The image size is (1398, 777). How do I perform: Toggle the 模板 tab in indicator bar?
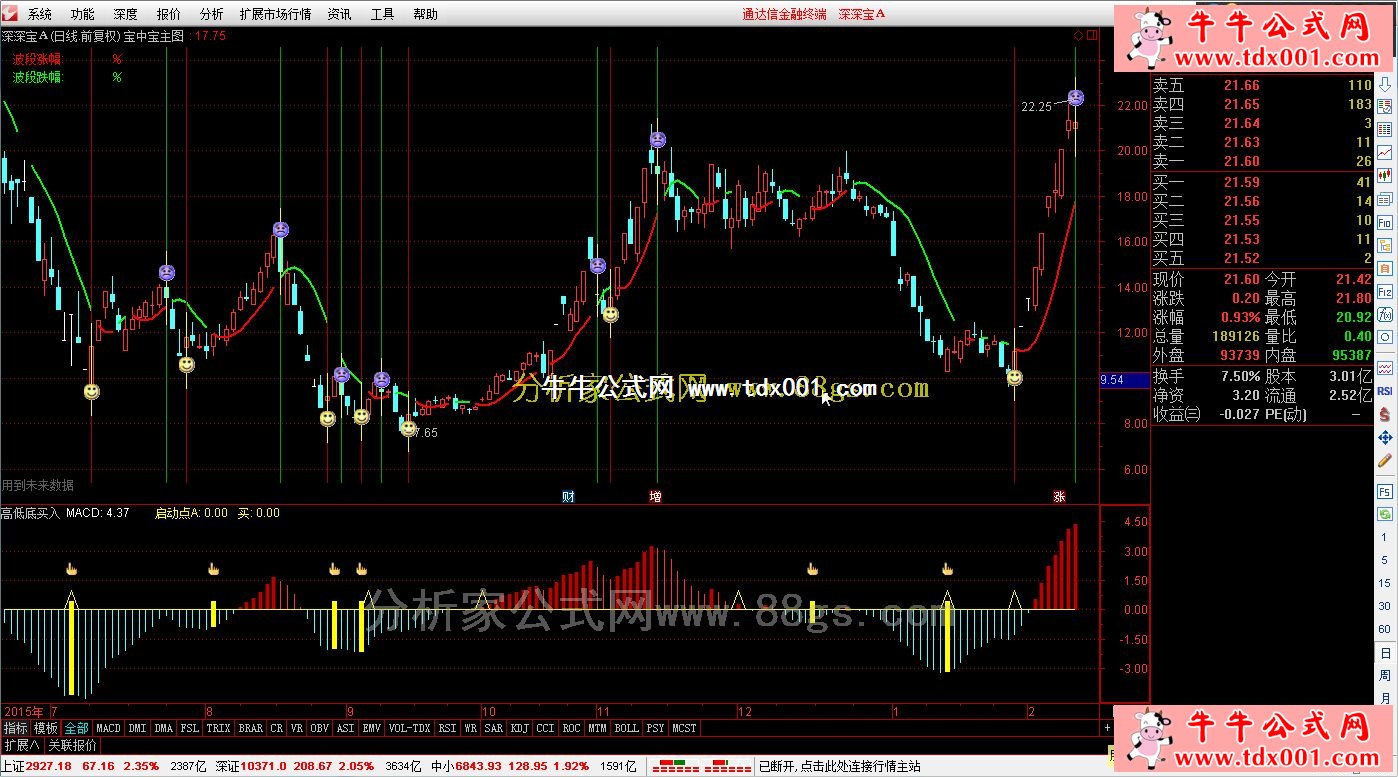[x=46, y=728]
